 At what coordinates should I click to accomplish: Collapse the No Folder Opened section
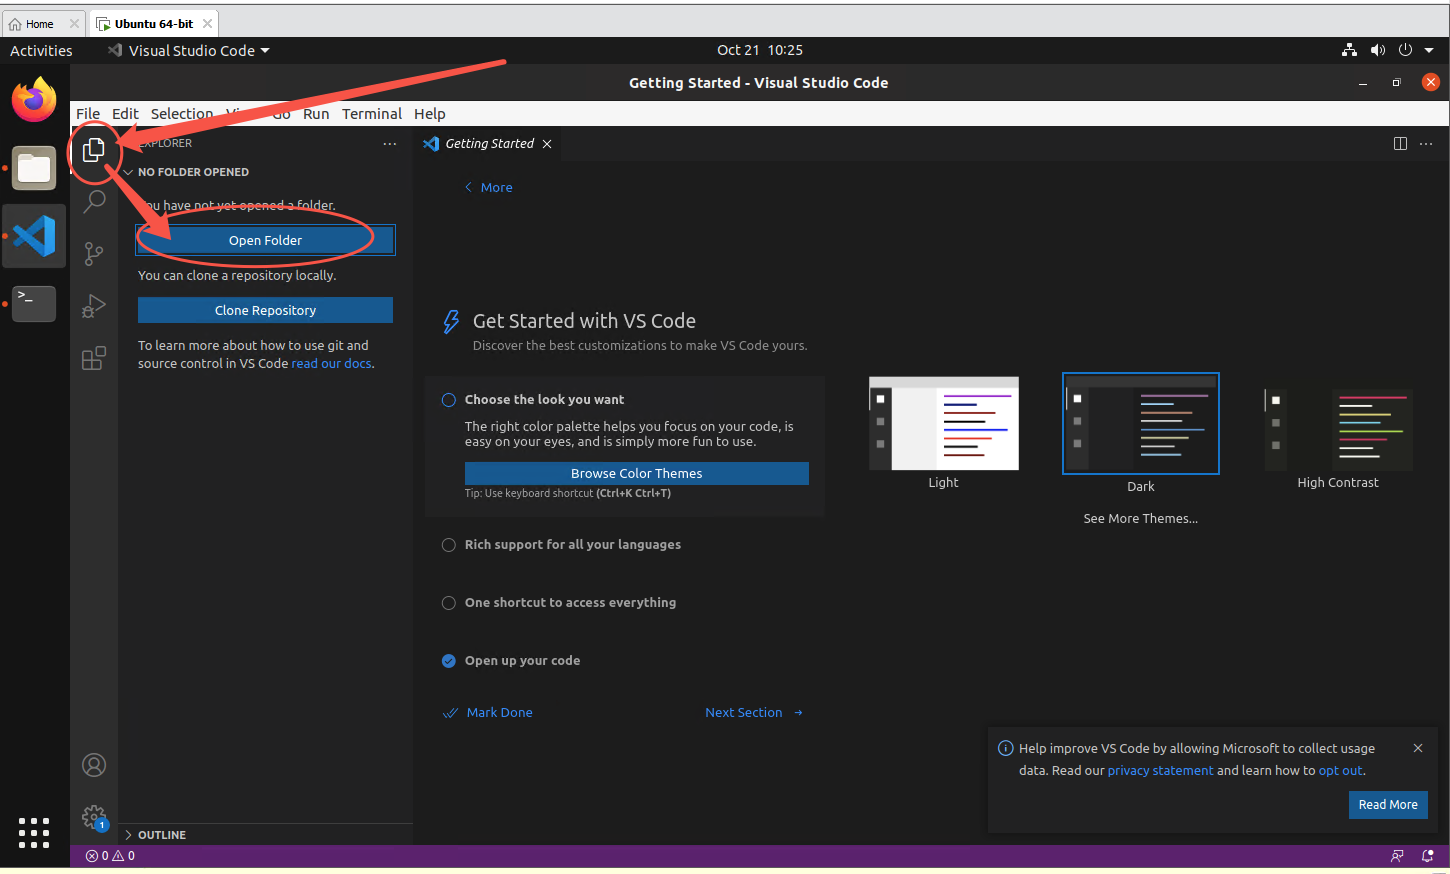[193, 172]
